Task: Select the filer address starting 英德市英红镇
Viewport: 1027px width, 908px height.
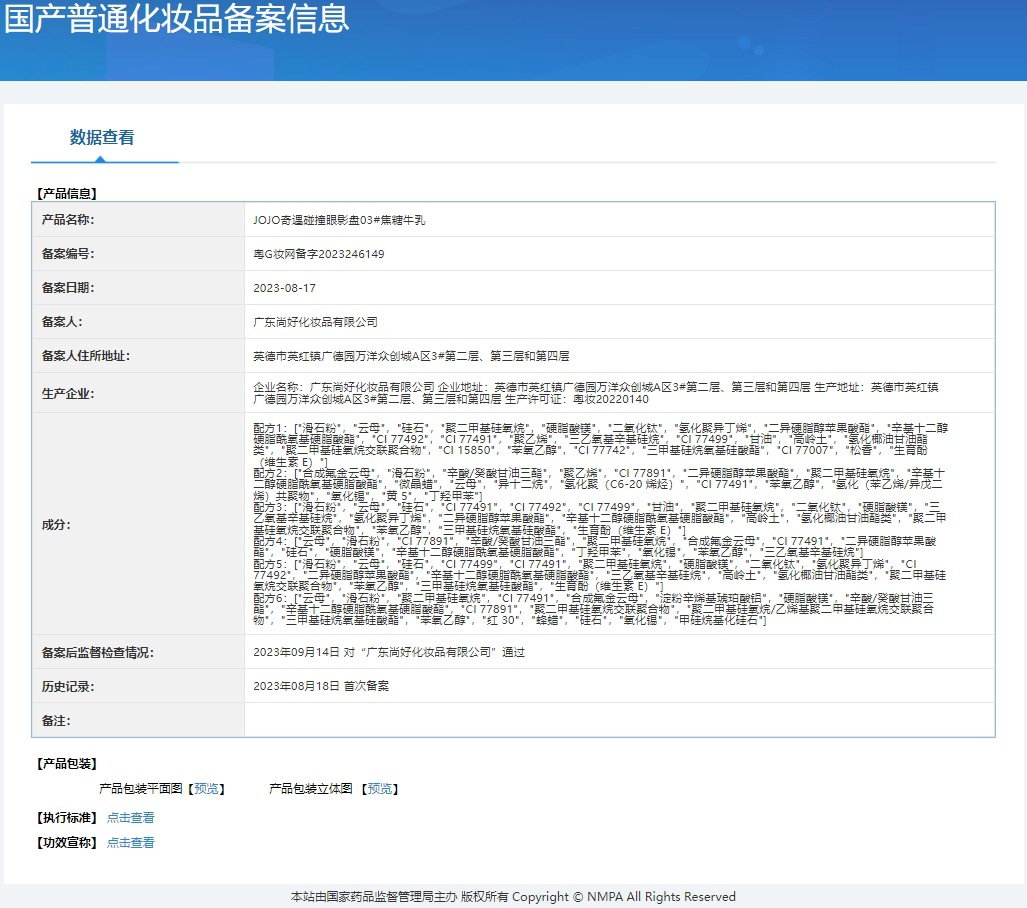Action: coord(411,356)
